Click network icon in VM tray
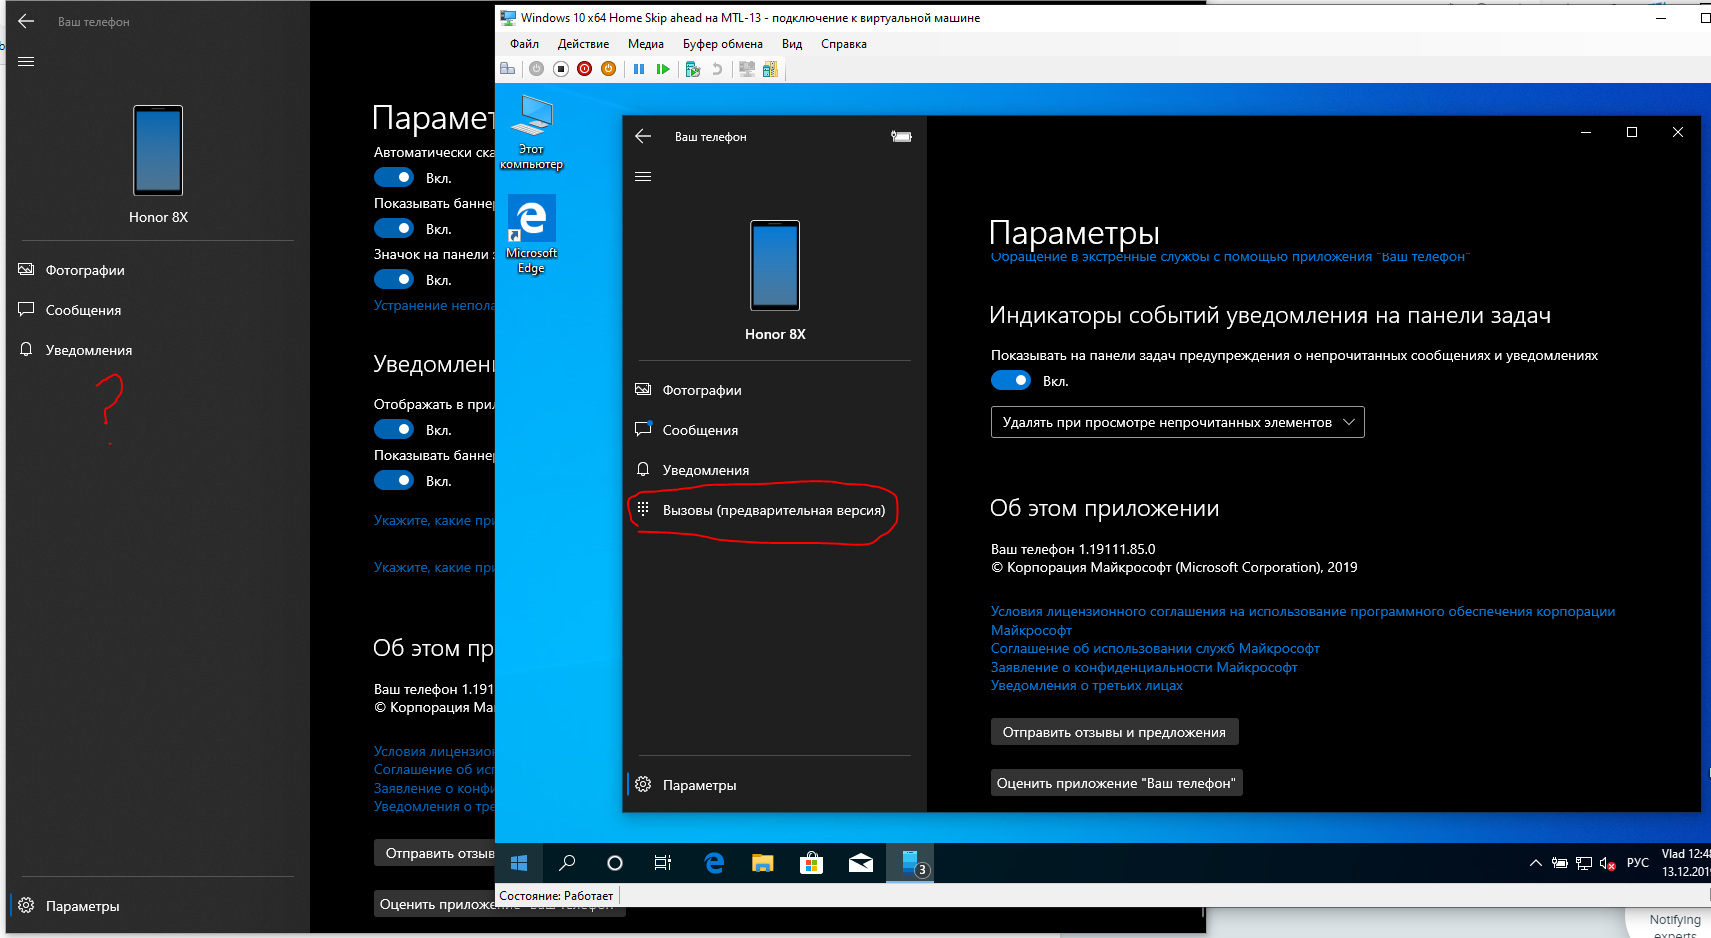 pos(1584,863)
